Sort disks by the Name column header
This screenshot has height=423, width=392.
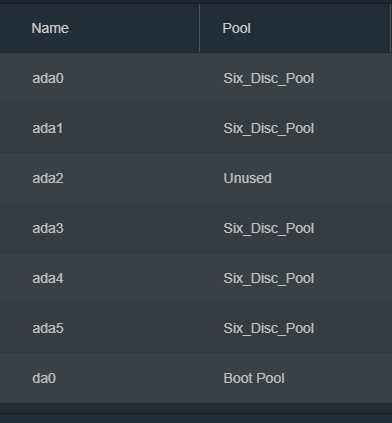point(50,28)
